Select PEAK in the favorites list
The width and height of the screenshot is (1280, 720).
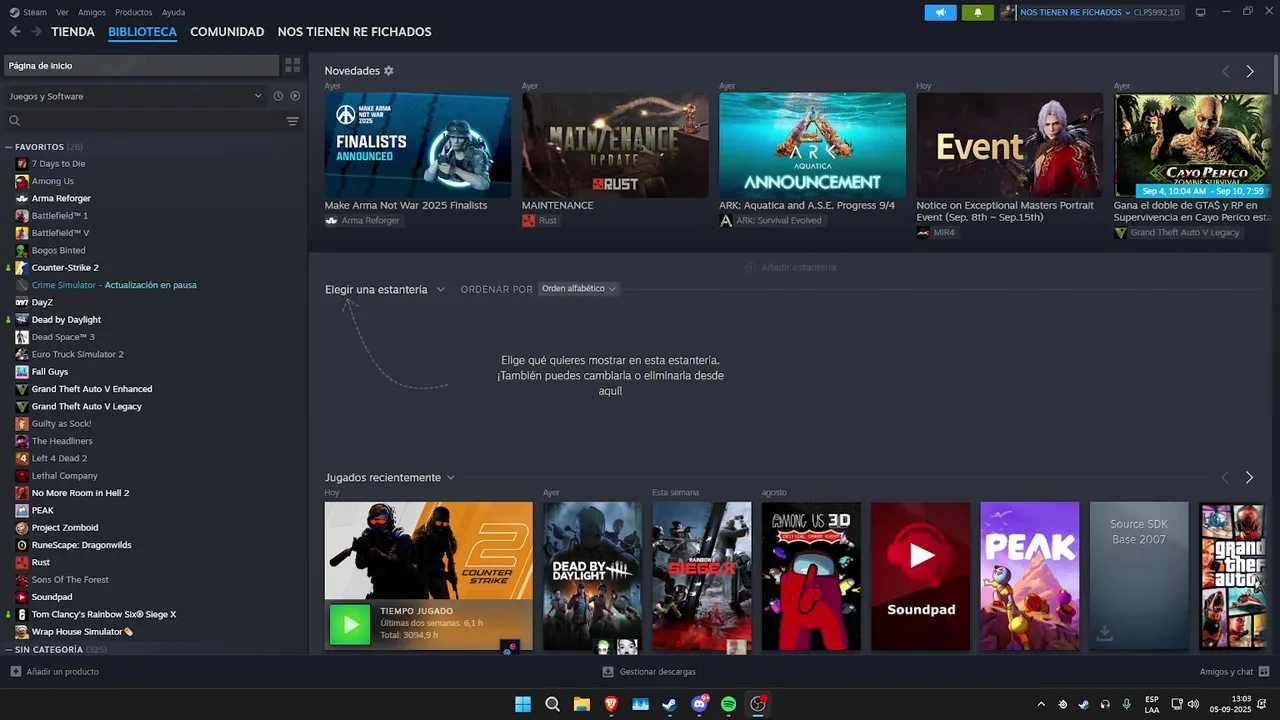(42, 510)
